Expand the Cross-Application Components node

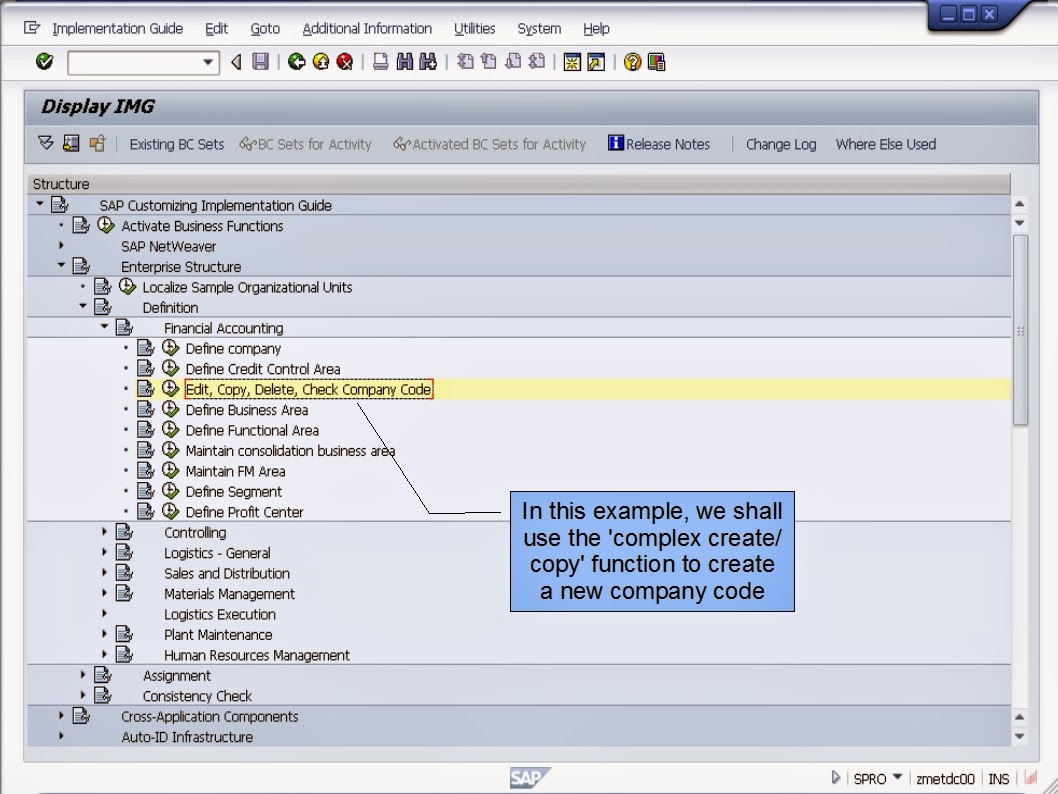pyautogui.click(x=61, y=716)
